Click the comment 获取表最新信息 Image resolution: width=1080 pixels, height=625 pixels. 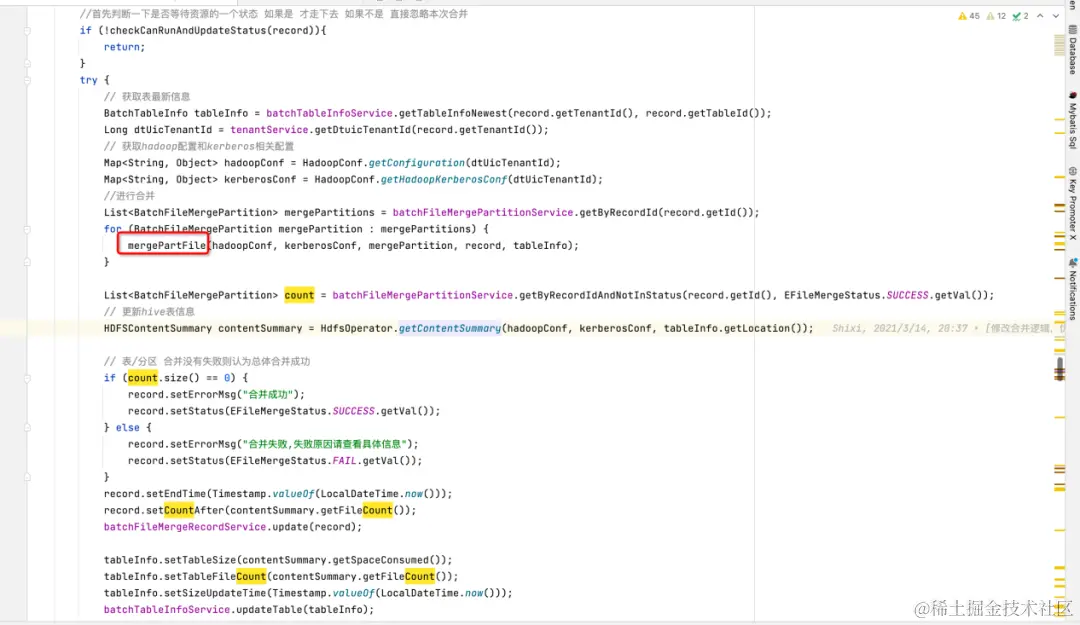[x=147, y=96]
